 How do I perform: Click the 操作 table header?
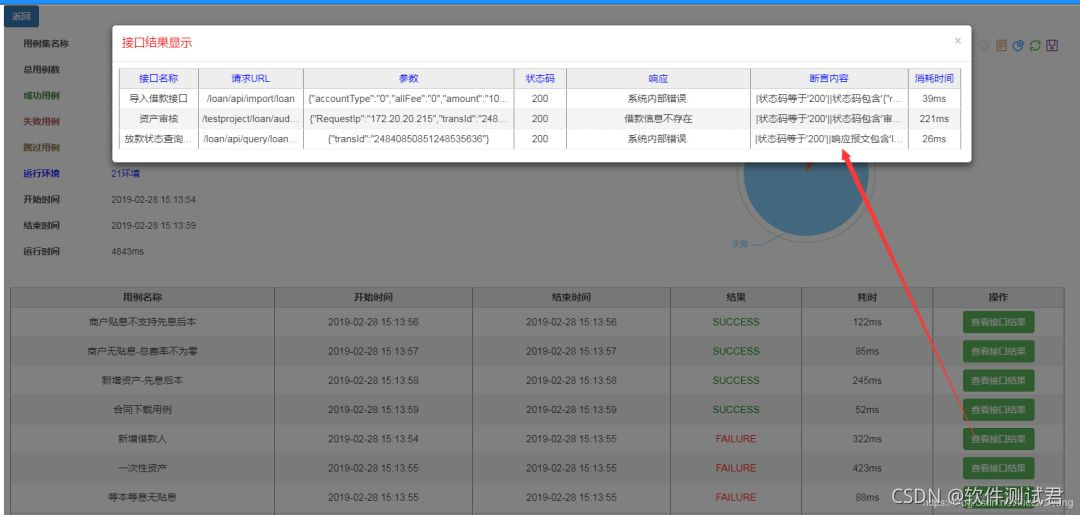[x=998, y=297]
